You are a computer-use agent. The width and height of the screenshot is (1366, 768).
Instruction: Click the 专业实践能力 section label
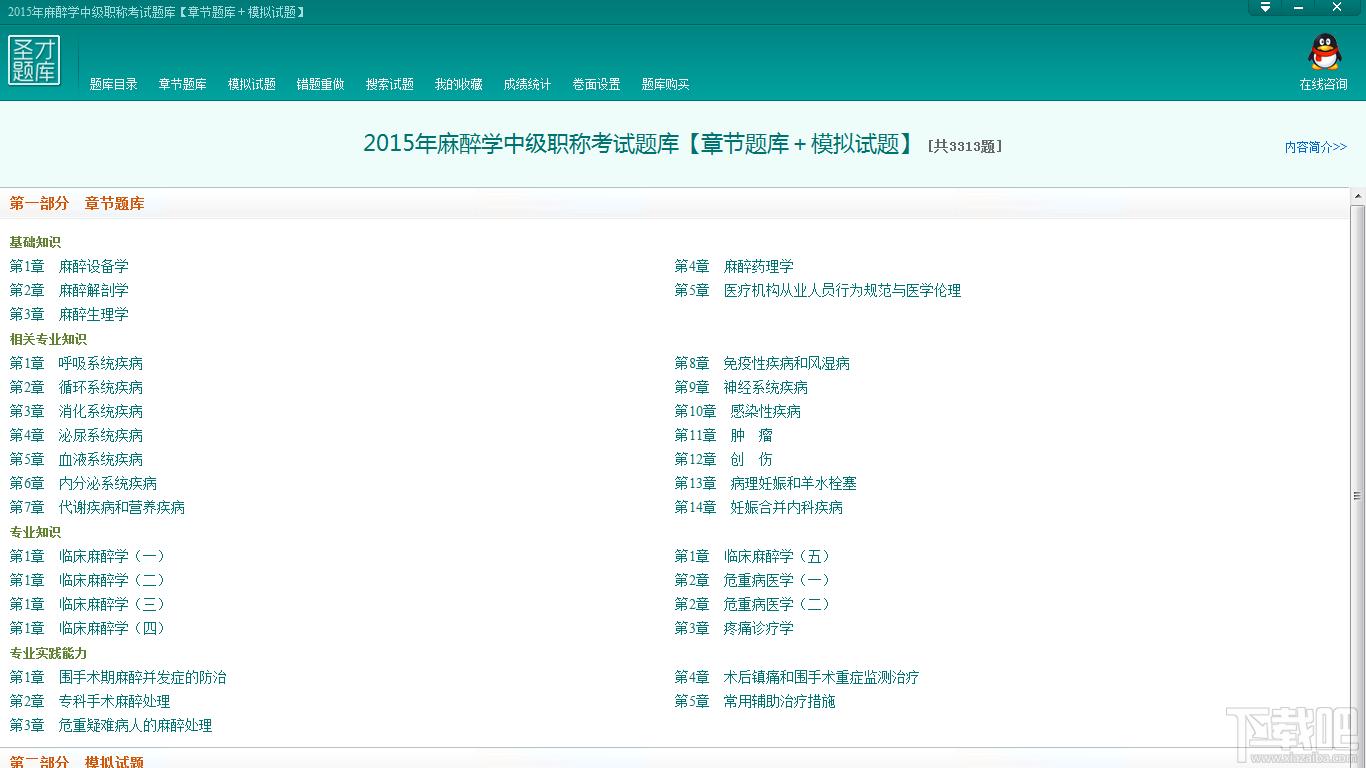tap(48, 653)
